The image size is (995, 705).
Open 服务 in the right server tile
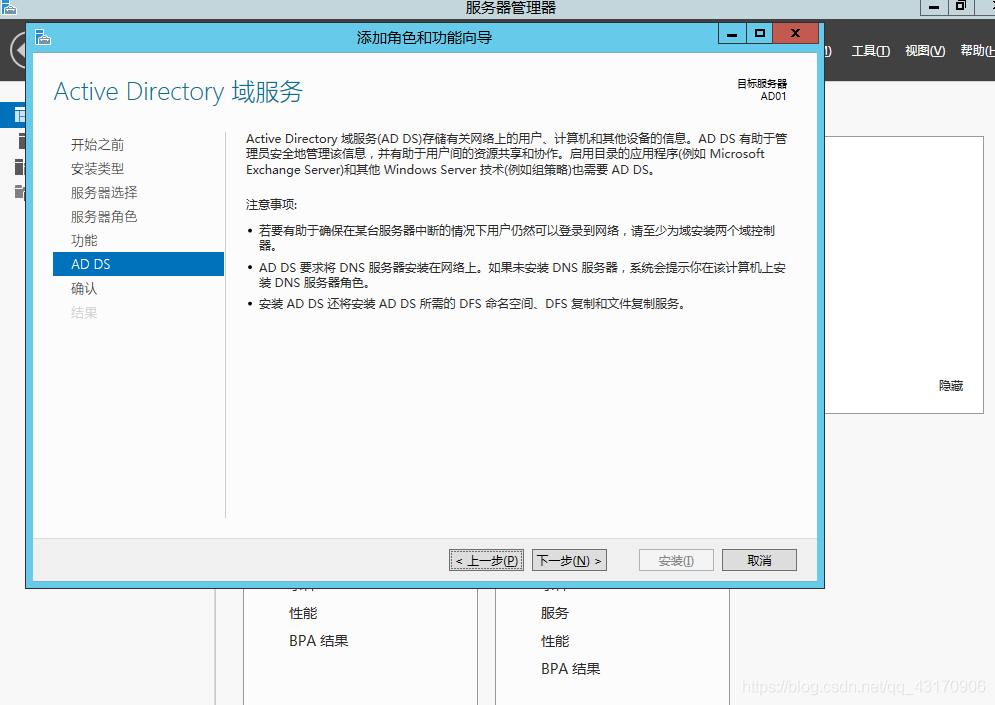point(555,614)
